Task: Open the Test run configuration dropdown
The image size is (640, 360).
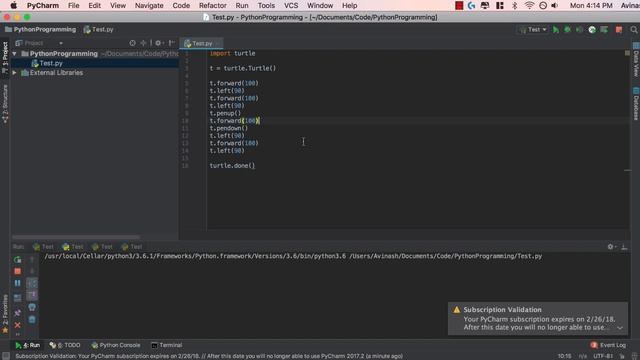Action: (x=533, y=30)
